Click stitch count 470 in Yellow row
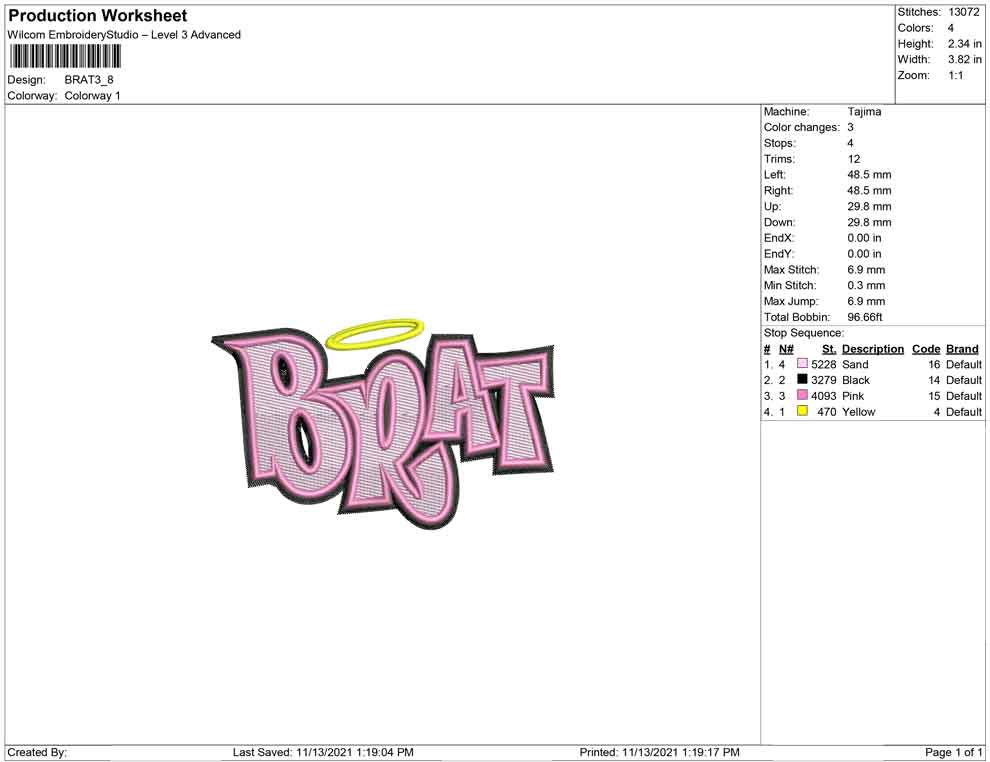Image resolution: width=990 pixels, height=762 pixels. [826, 412]
